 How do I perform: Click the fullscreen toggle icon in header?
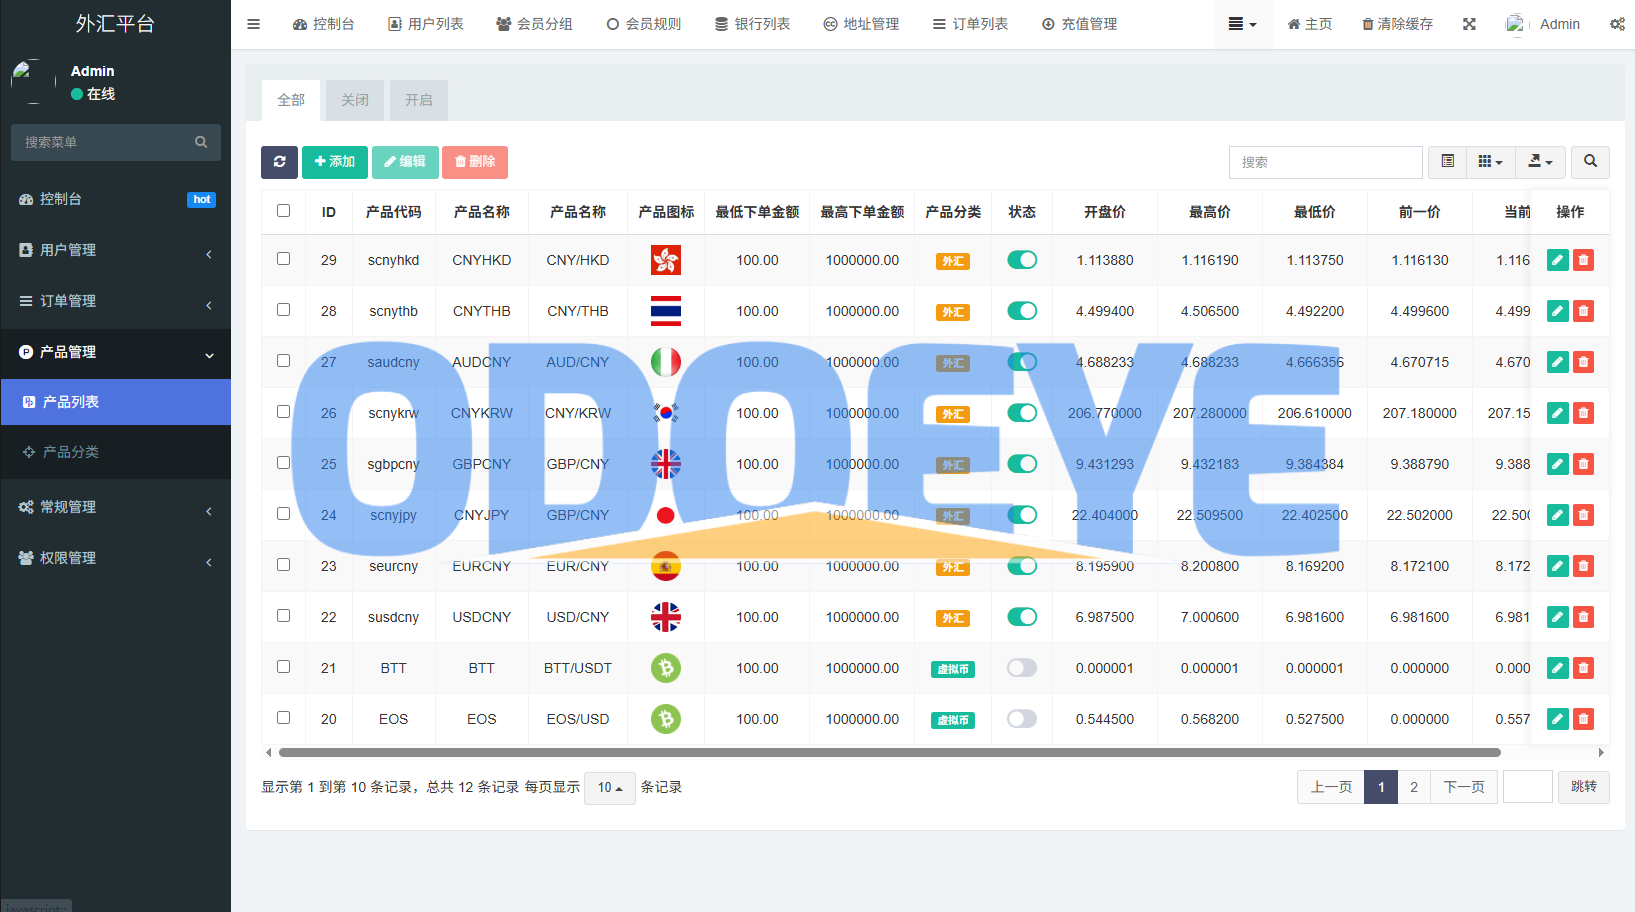coord(1469,24)
